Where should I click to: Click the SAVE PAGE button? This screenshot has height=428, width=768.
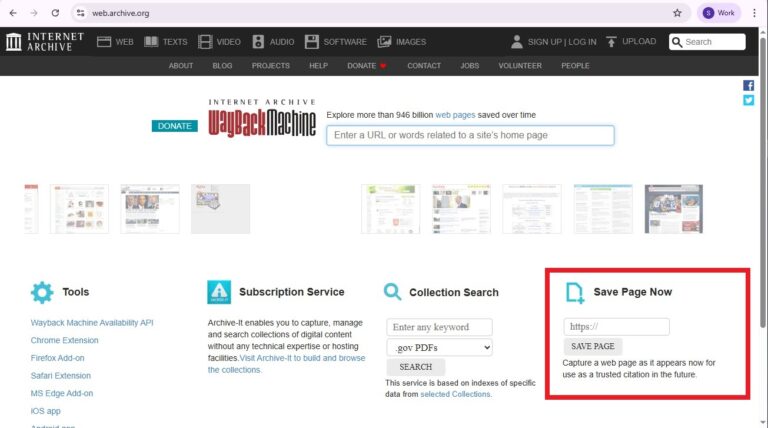click(x=593, y=346)
